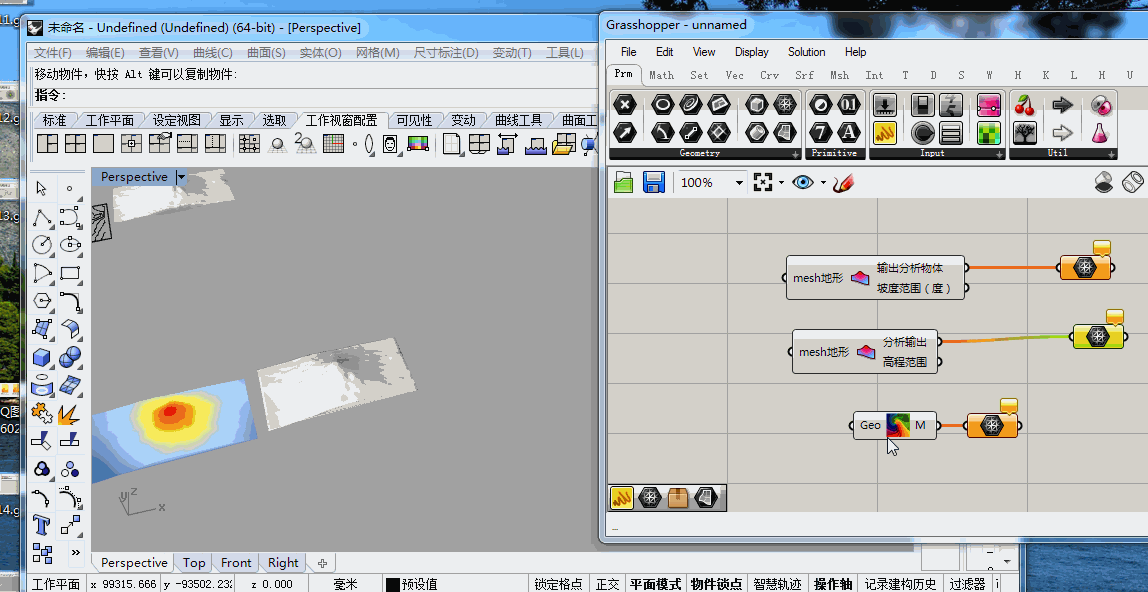Toggle 平面模式 planar mode

point(655,584)
